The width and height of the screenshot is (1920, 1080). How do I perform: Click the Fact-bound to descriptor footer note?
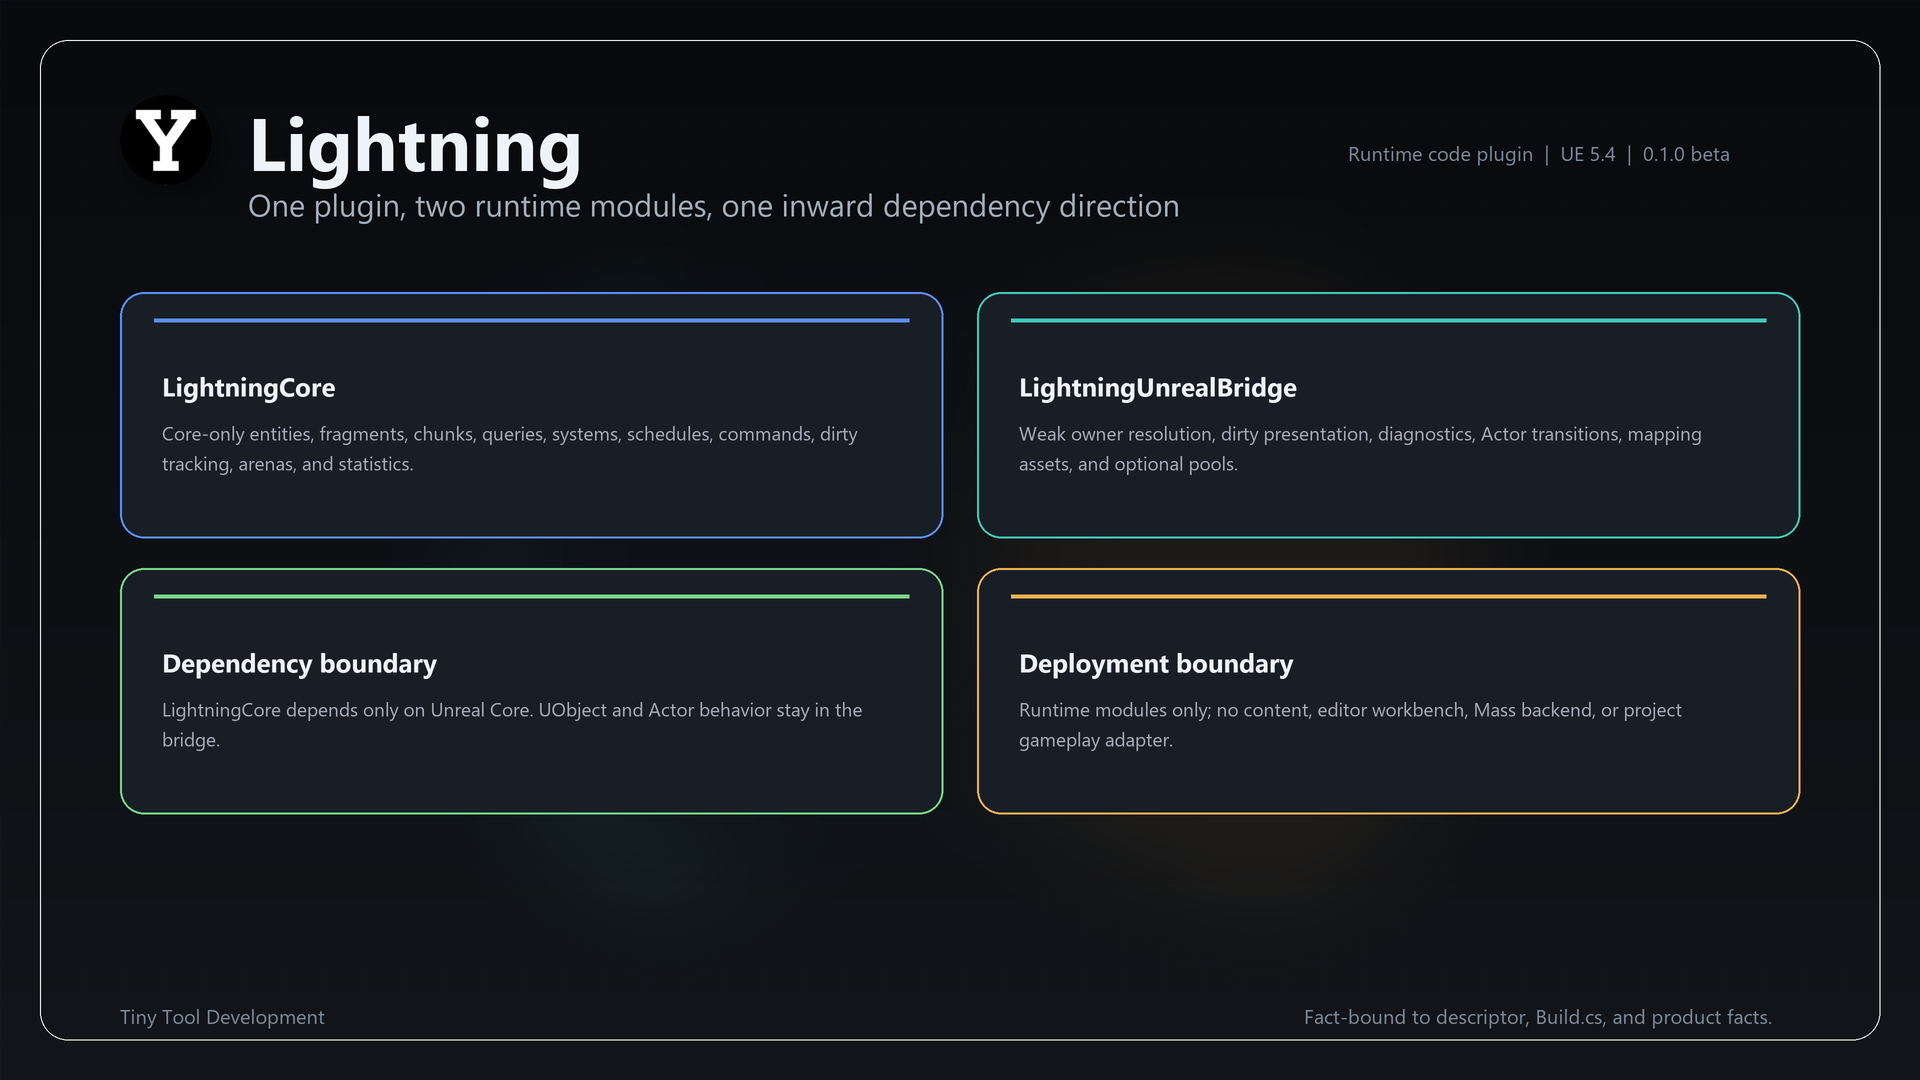[1537, 1017]
